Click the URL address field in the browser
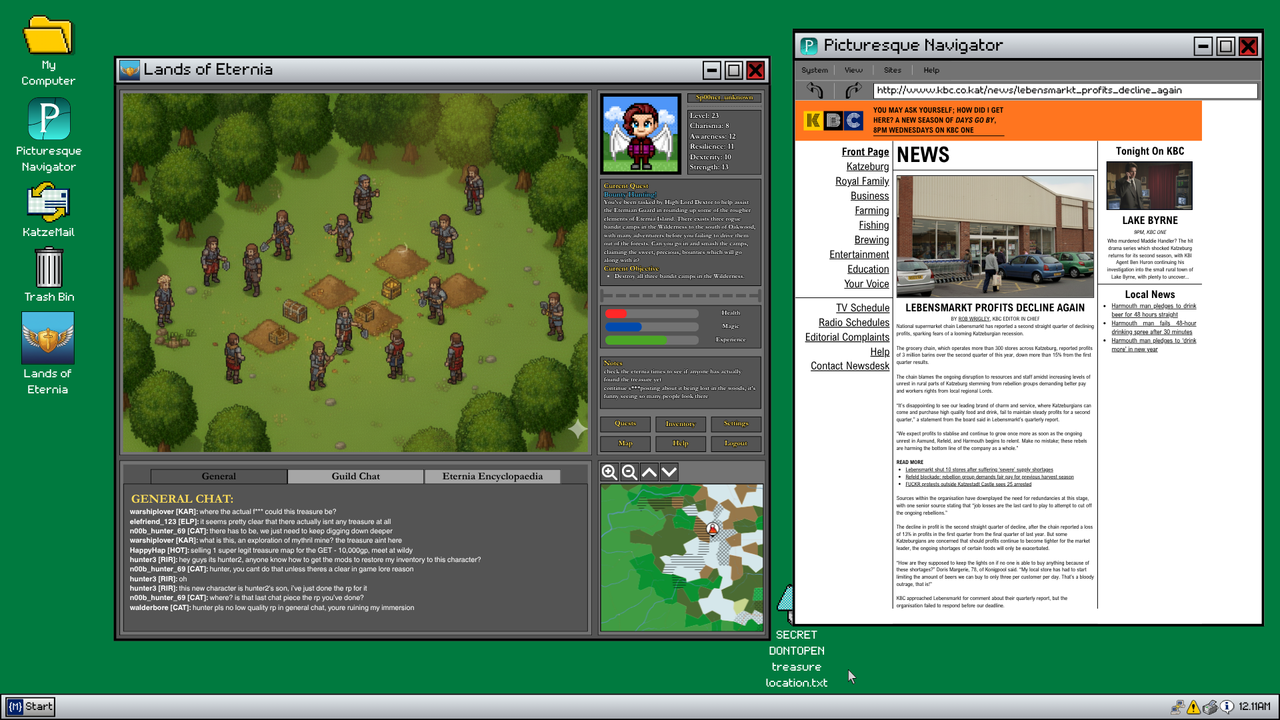The height and width of the screenshot is (720, 1280). point(1065,90)
